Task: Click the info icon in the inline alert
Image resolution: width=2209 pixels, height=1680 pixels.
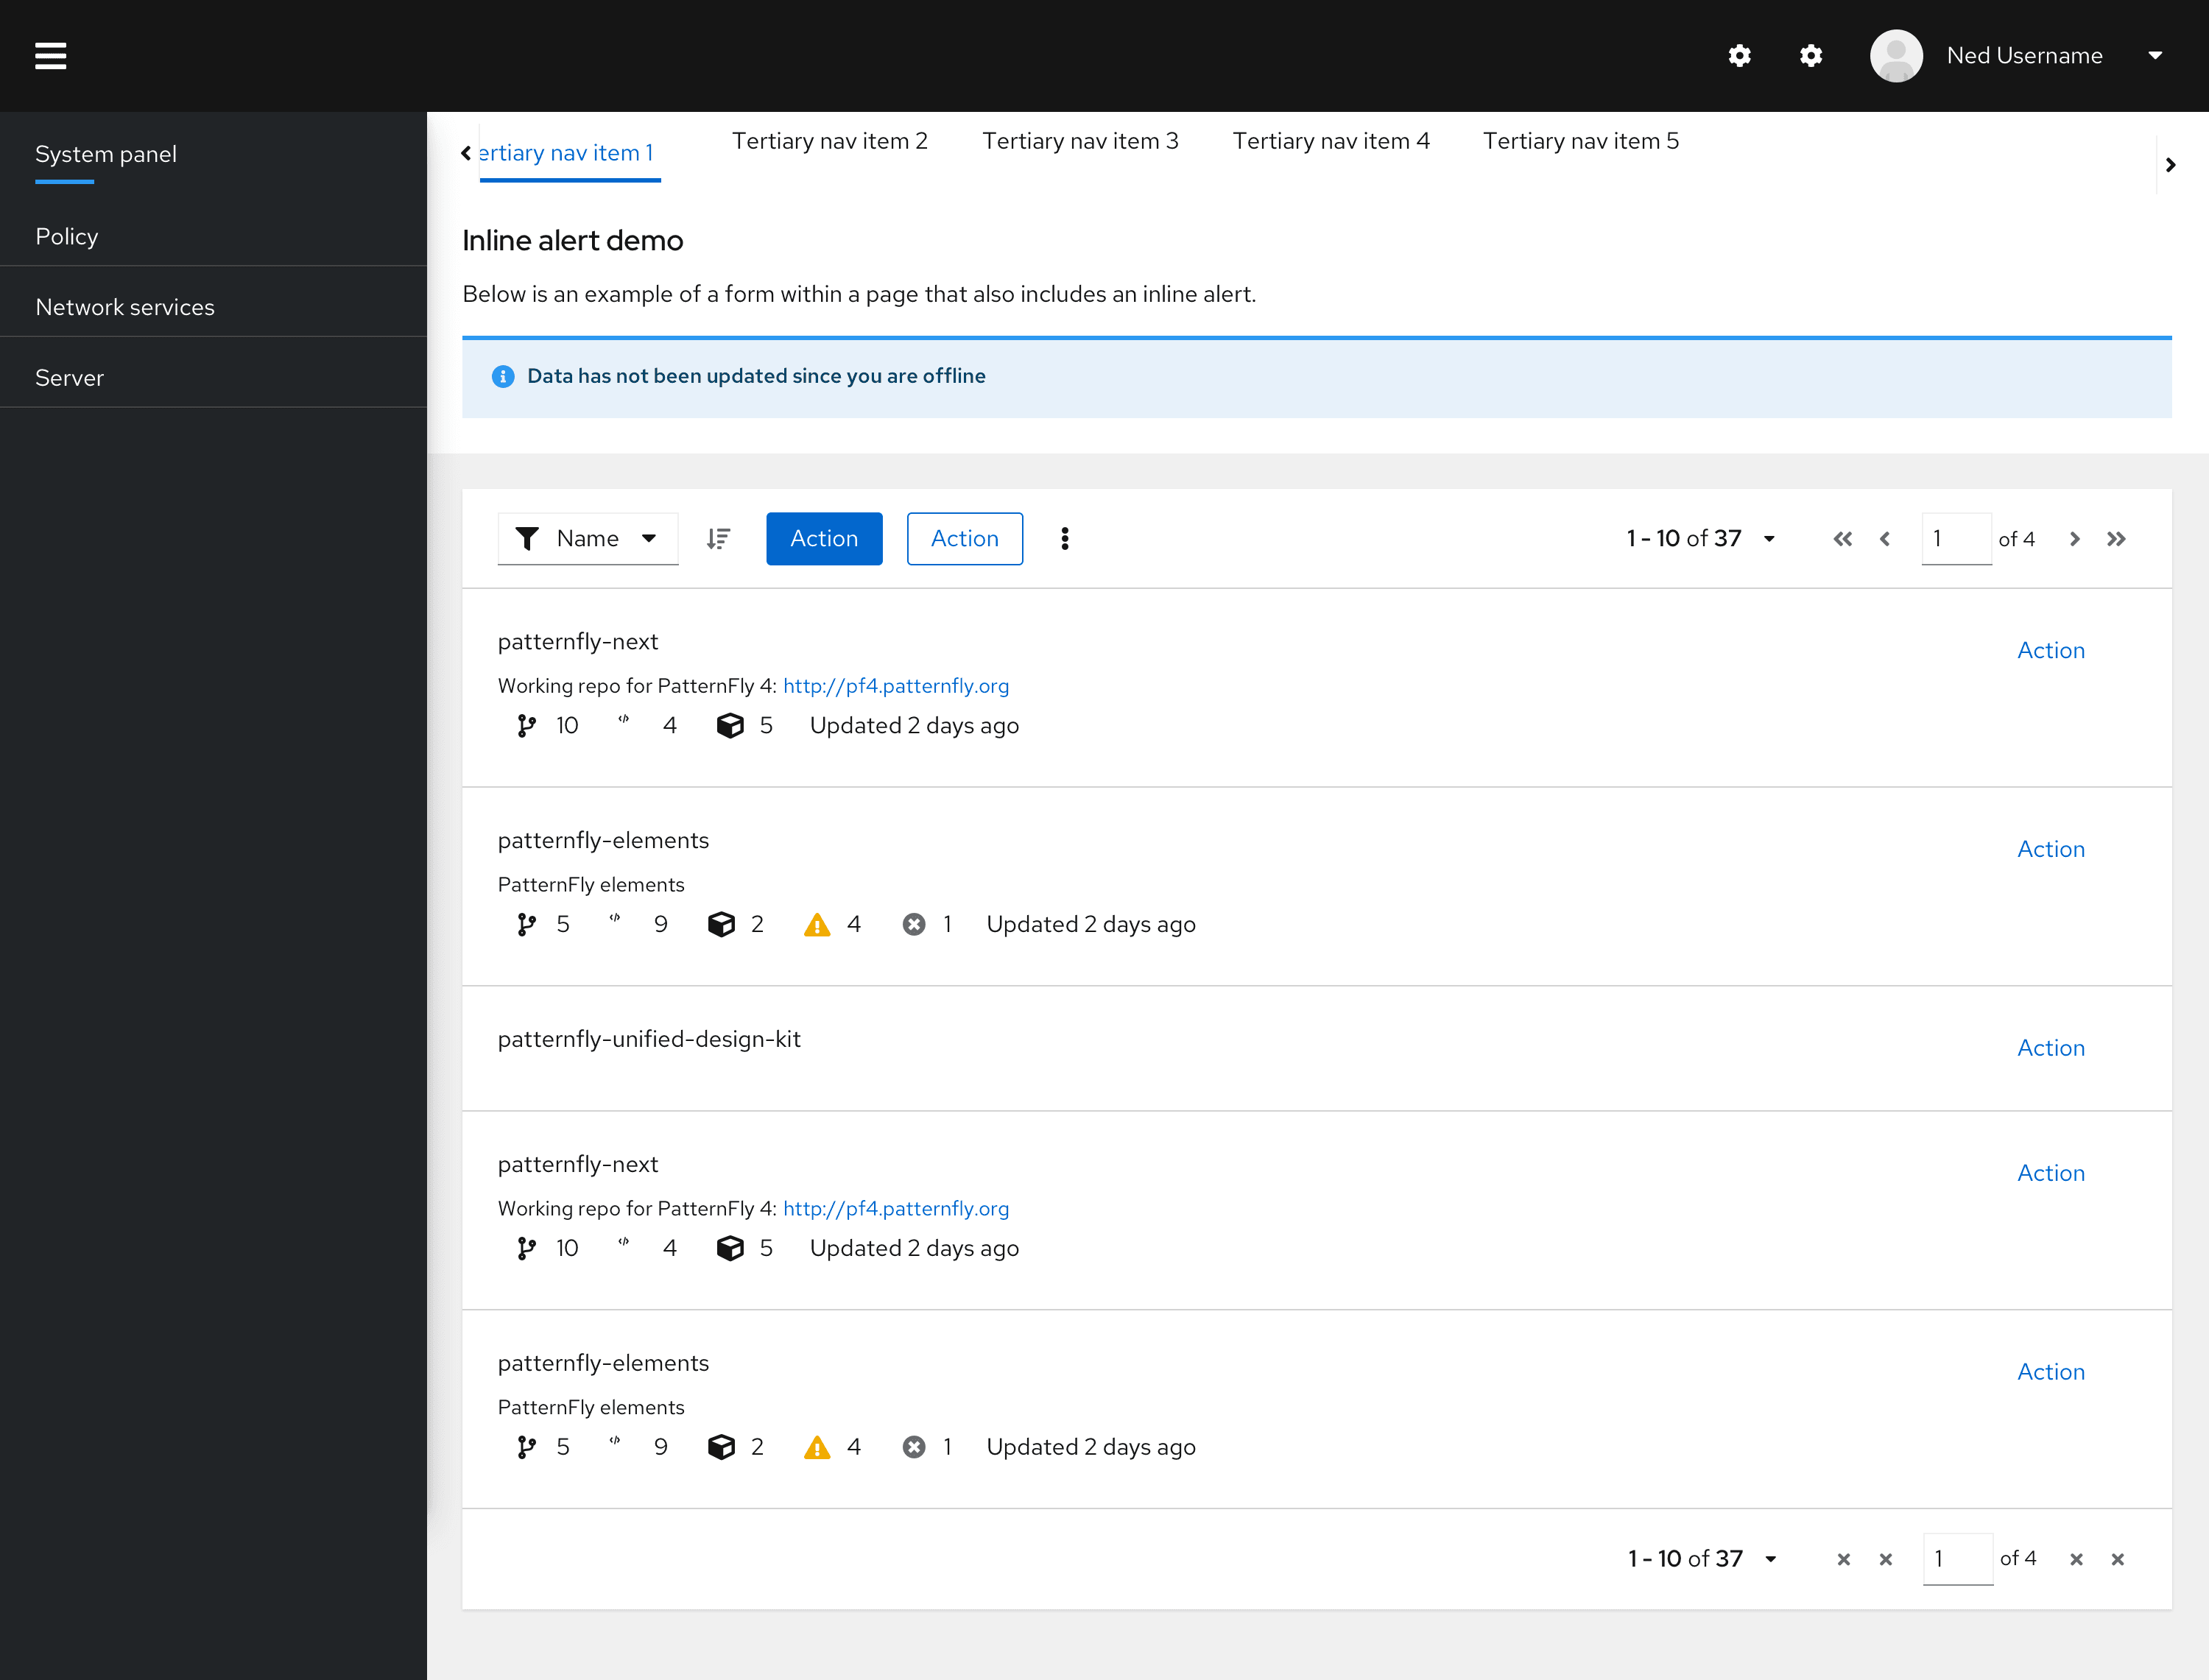Action: click(x=503, y=376)
